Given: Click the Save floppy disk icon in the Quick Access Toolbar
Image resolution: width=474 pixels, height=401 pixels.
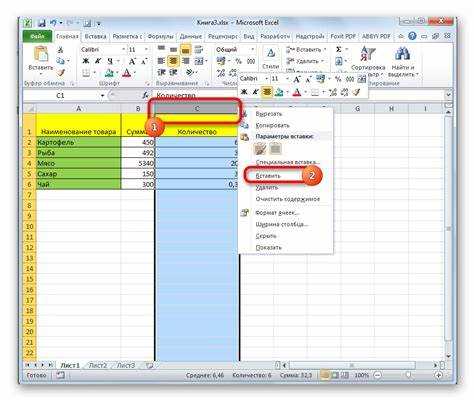Looking at the screenshot, I should click(x=42, y=24).
